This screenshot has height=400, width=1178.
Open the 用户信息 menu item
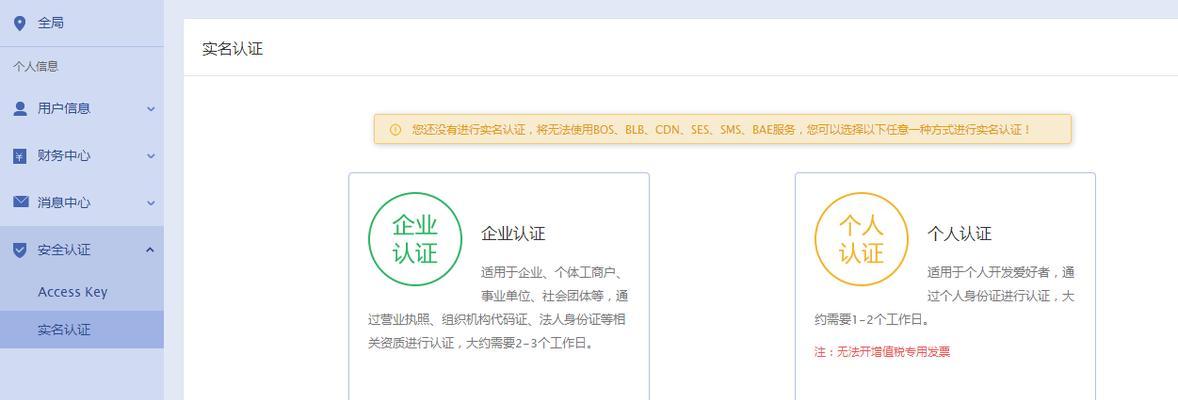tap(82, 108)
